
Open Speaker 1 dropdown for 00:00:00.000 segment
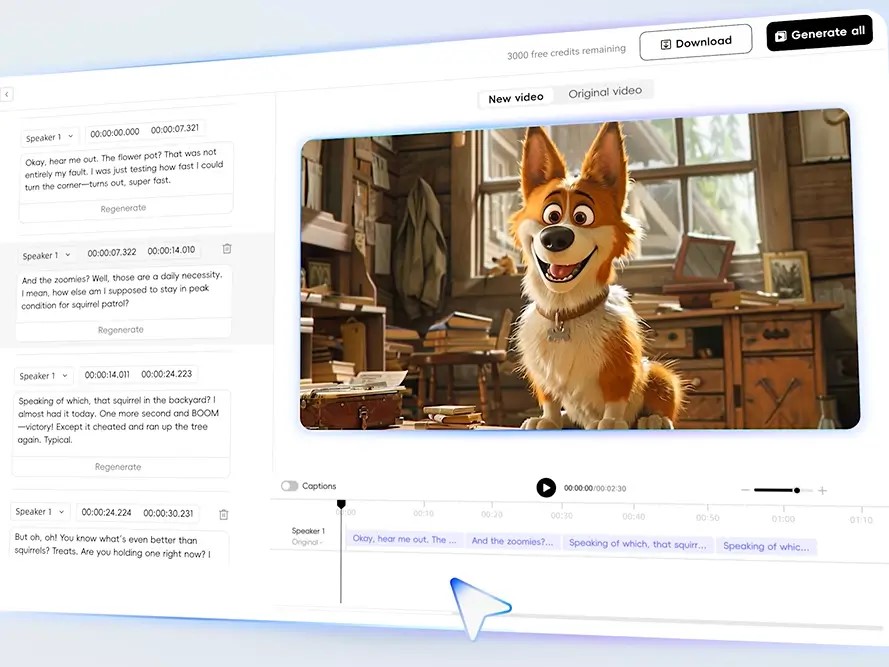pos(50,137)
